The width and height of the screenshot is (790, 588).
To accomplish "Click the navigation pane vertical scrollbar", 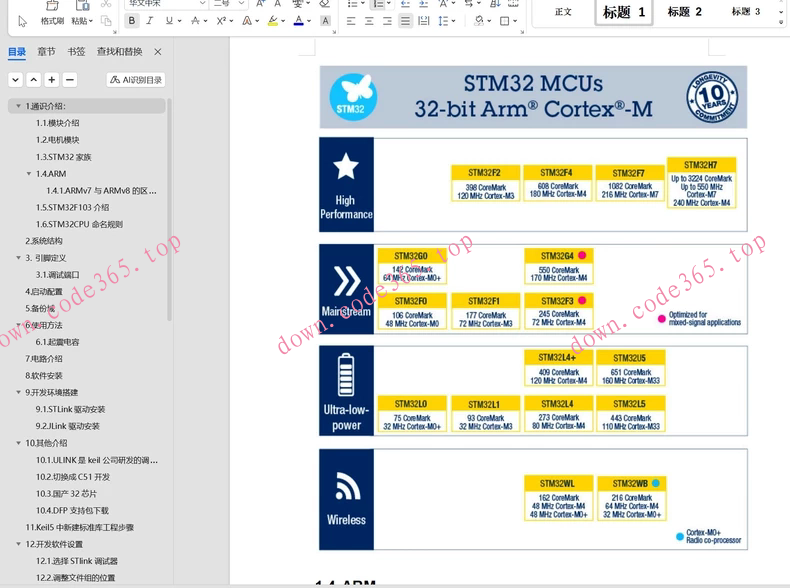I will 169,209.
